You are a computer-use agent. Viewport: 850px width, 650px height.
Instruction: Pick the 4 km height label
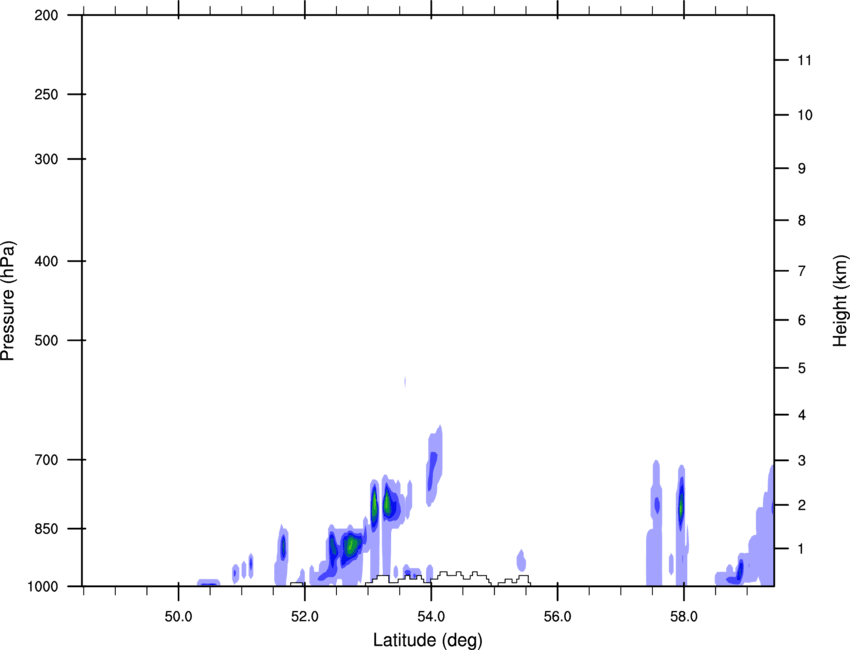pos(802,415)
